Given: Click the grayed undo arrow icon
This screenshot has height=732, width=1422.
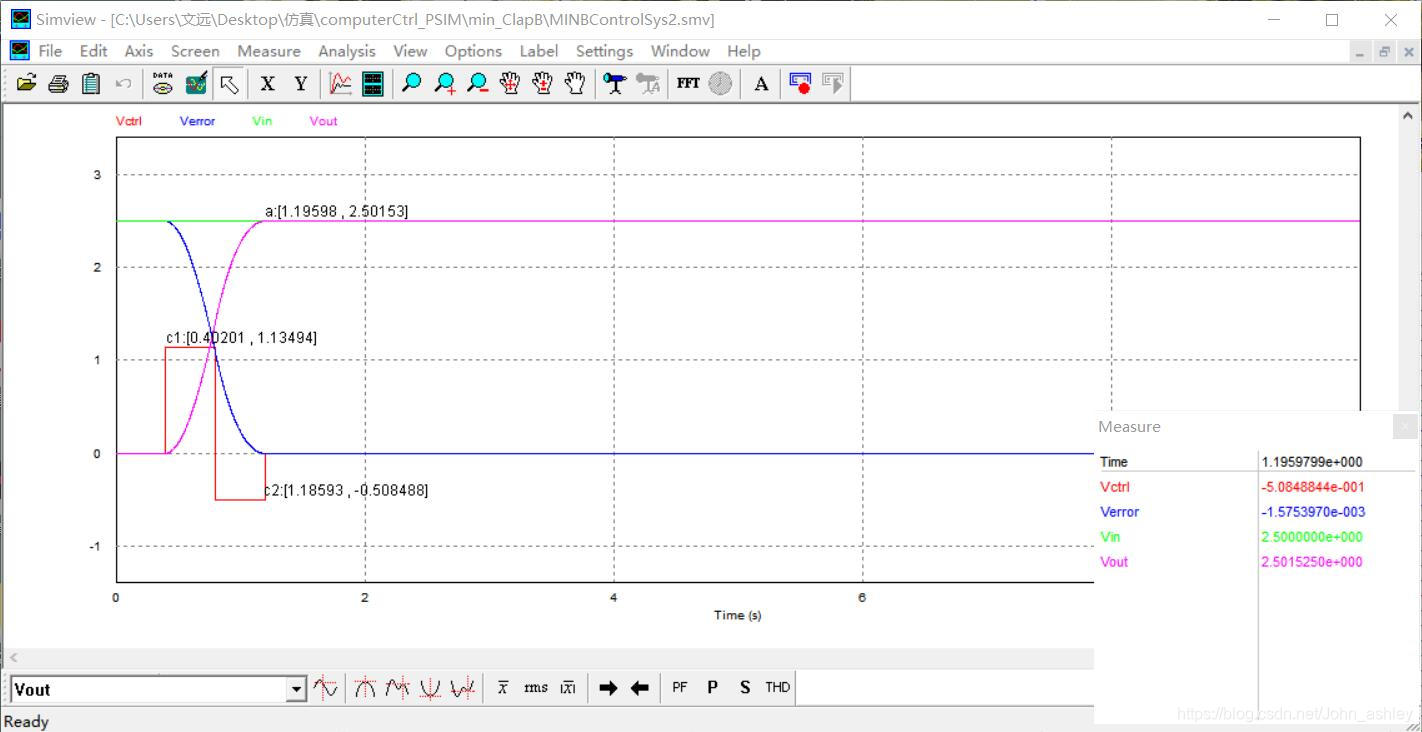Looking at the screenshot, I should tap(123, 84).
